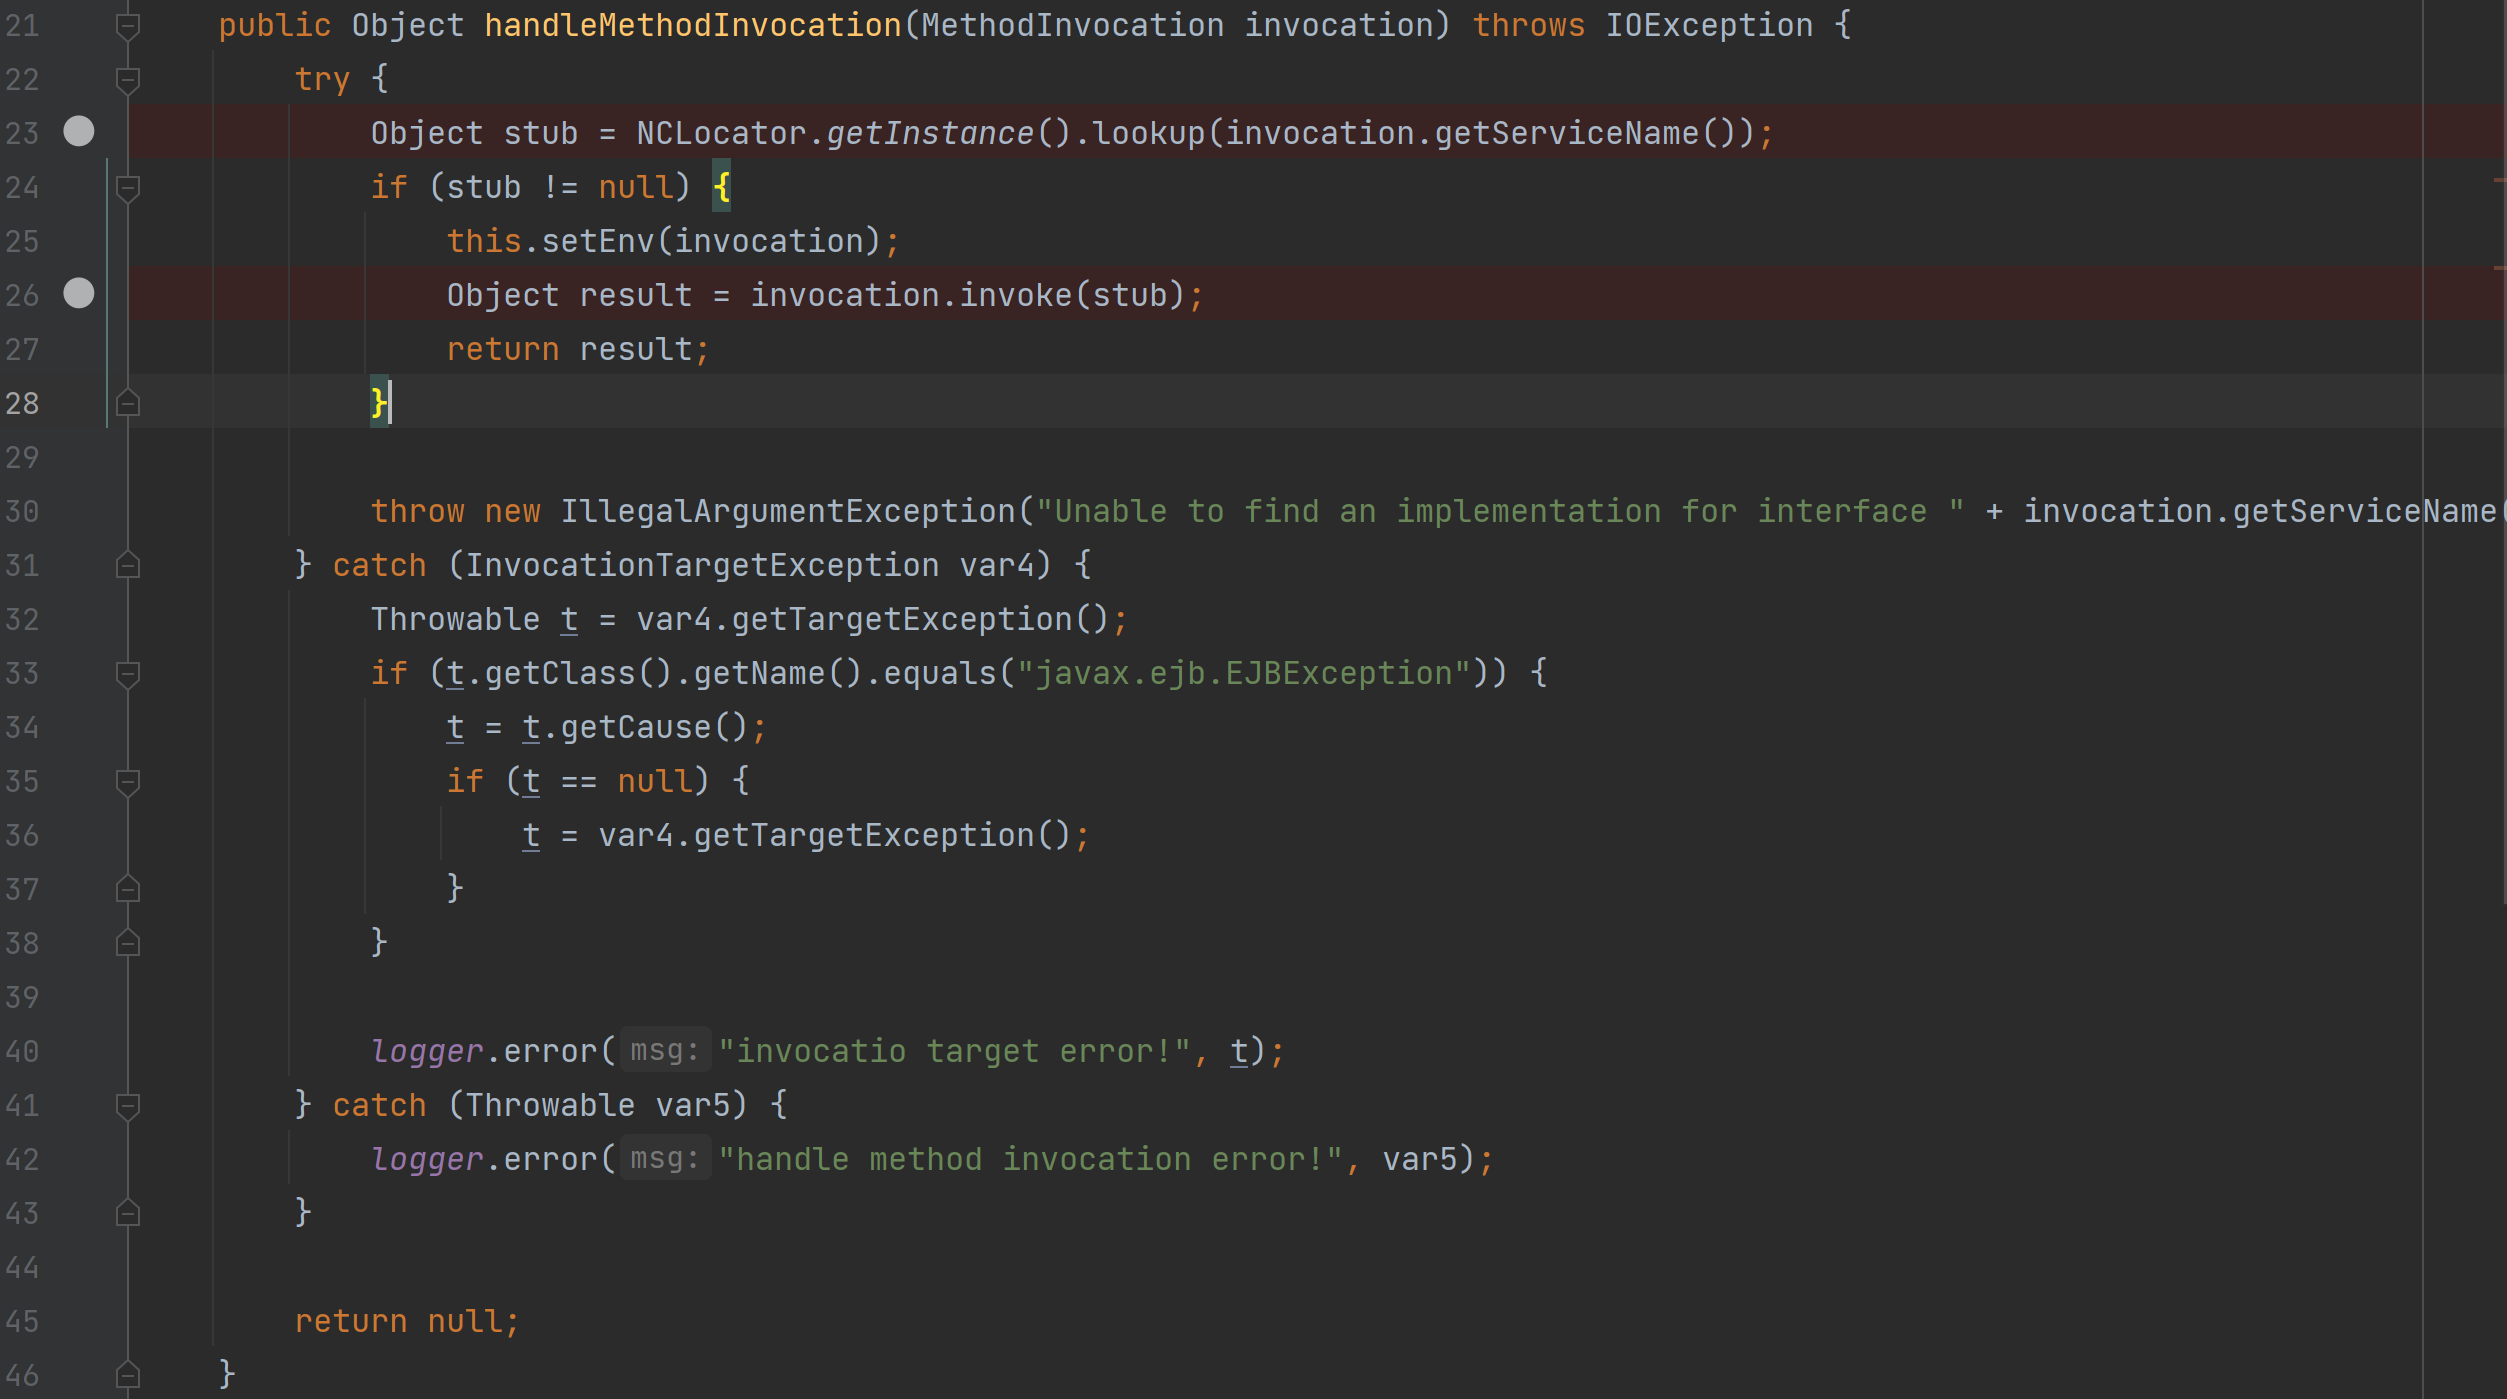Collapse the if stub != null block
Image resolution: width=2507 pixels, height=1399 pixels.
[128, 188]
